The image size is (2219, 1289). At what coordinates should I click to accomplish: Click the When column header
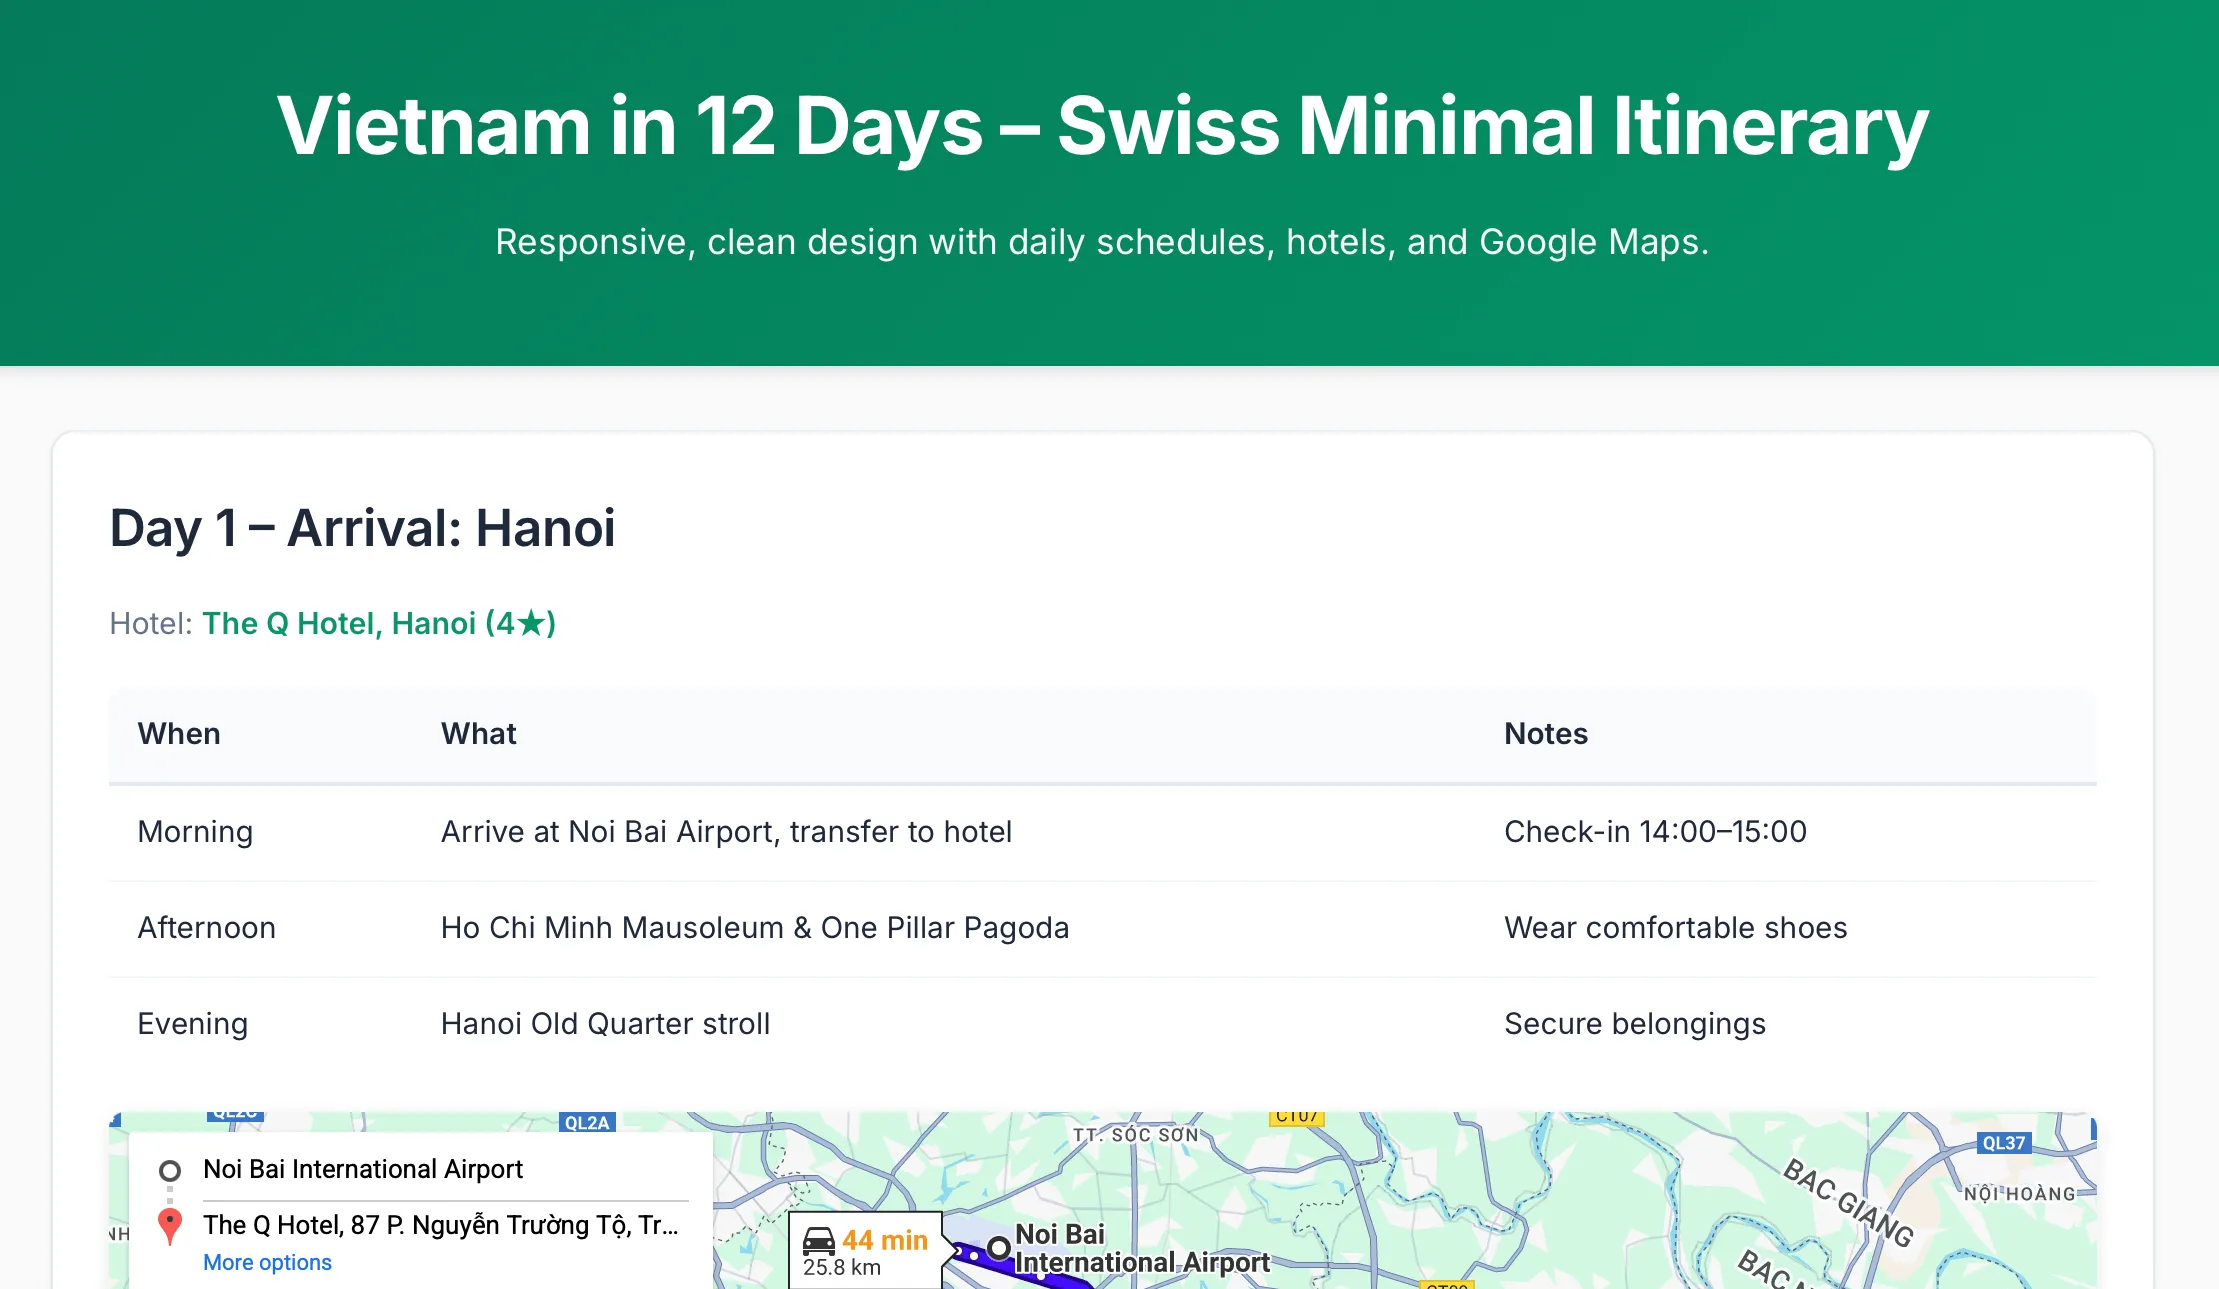[x=179, y=733]
